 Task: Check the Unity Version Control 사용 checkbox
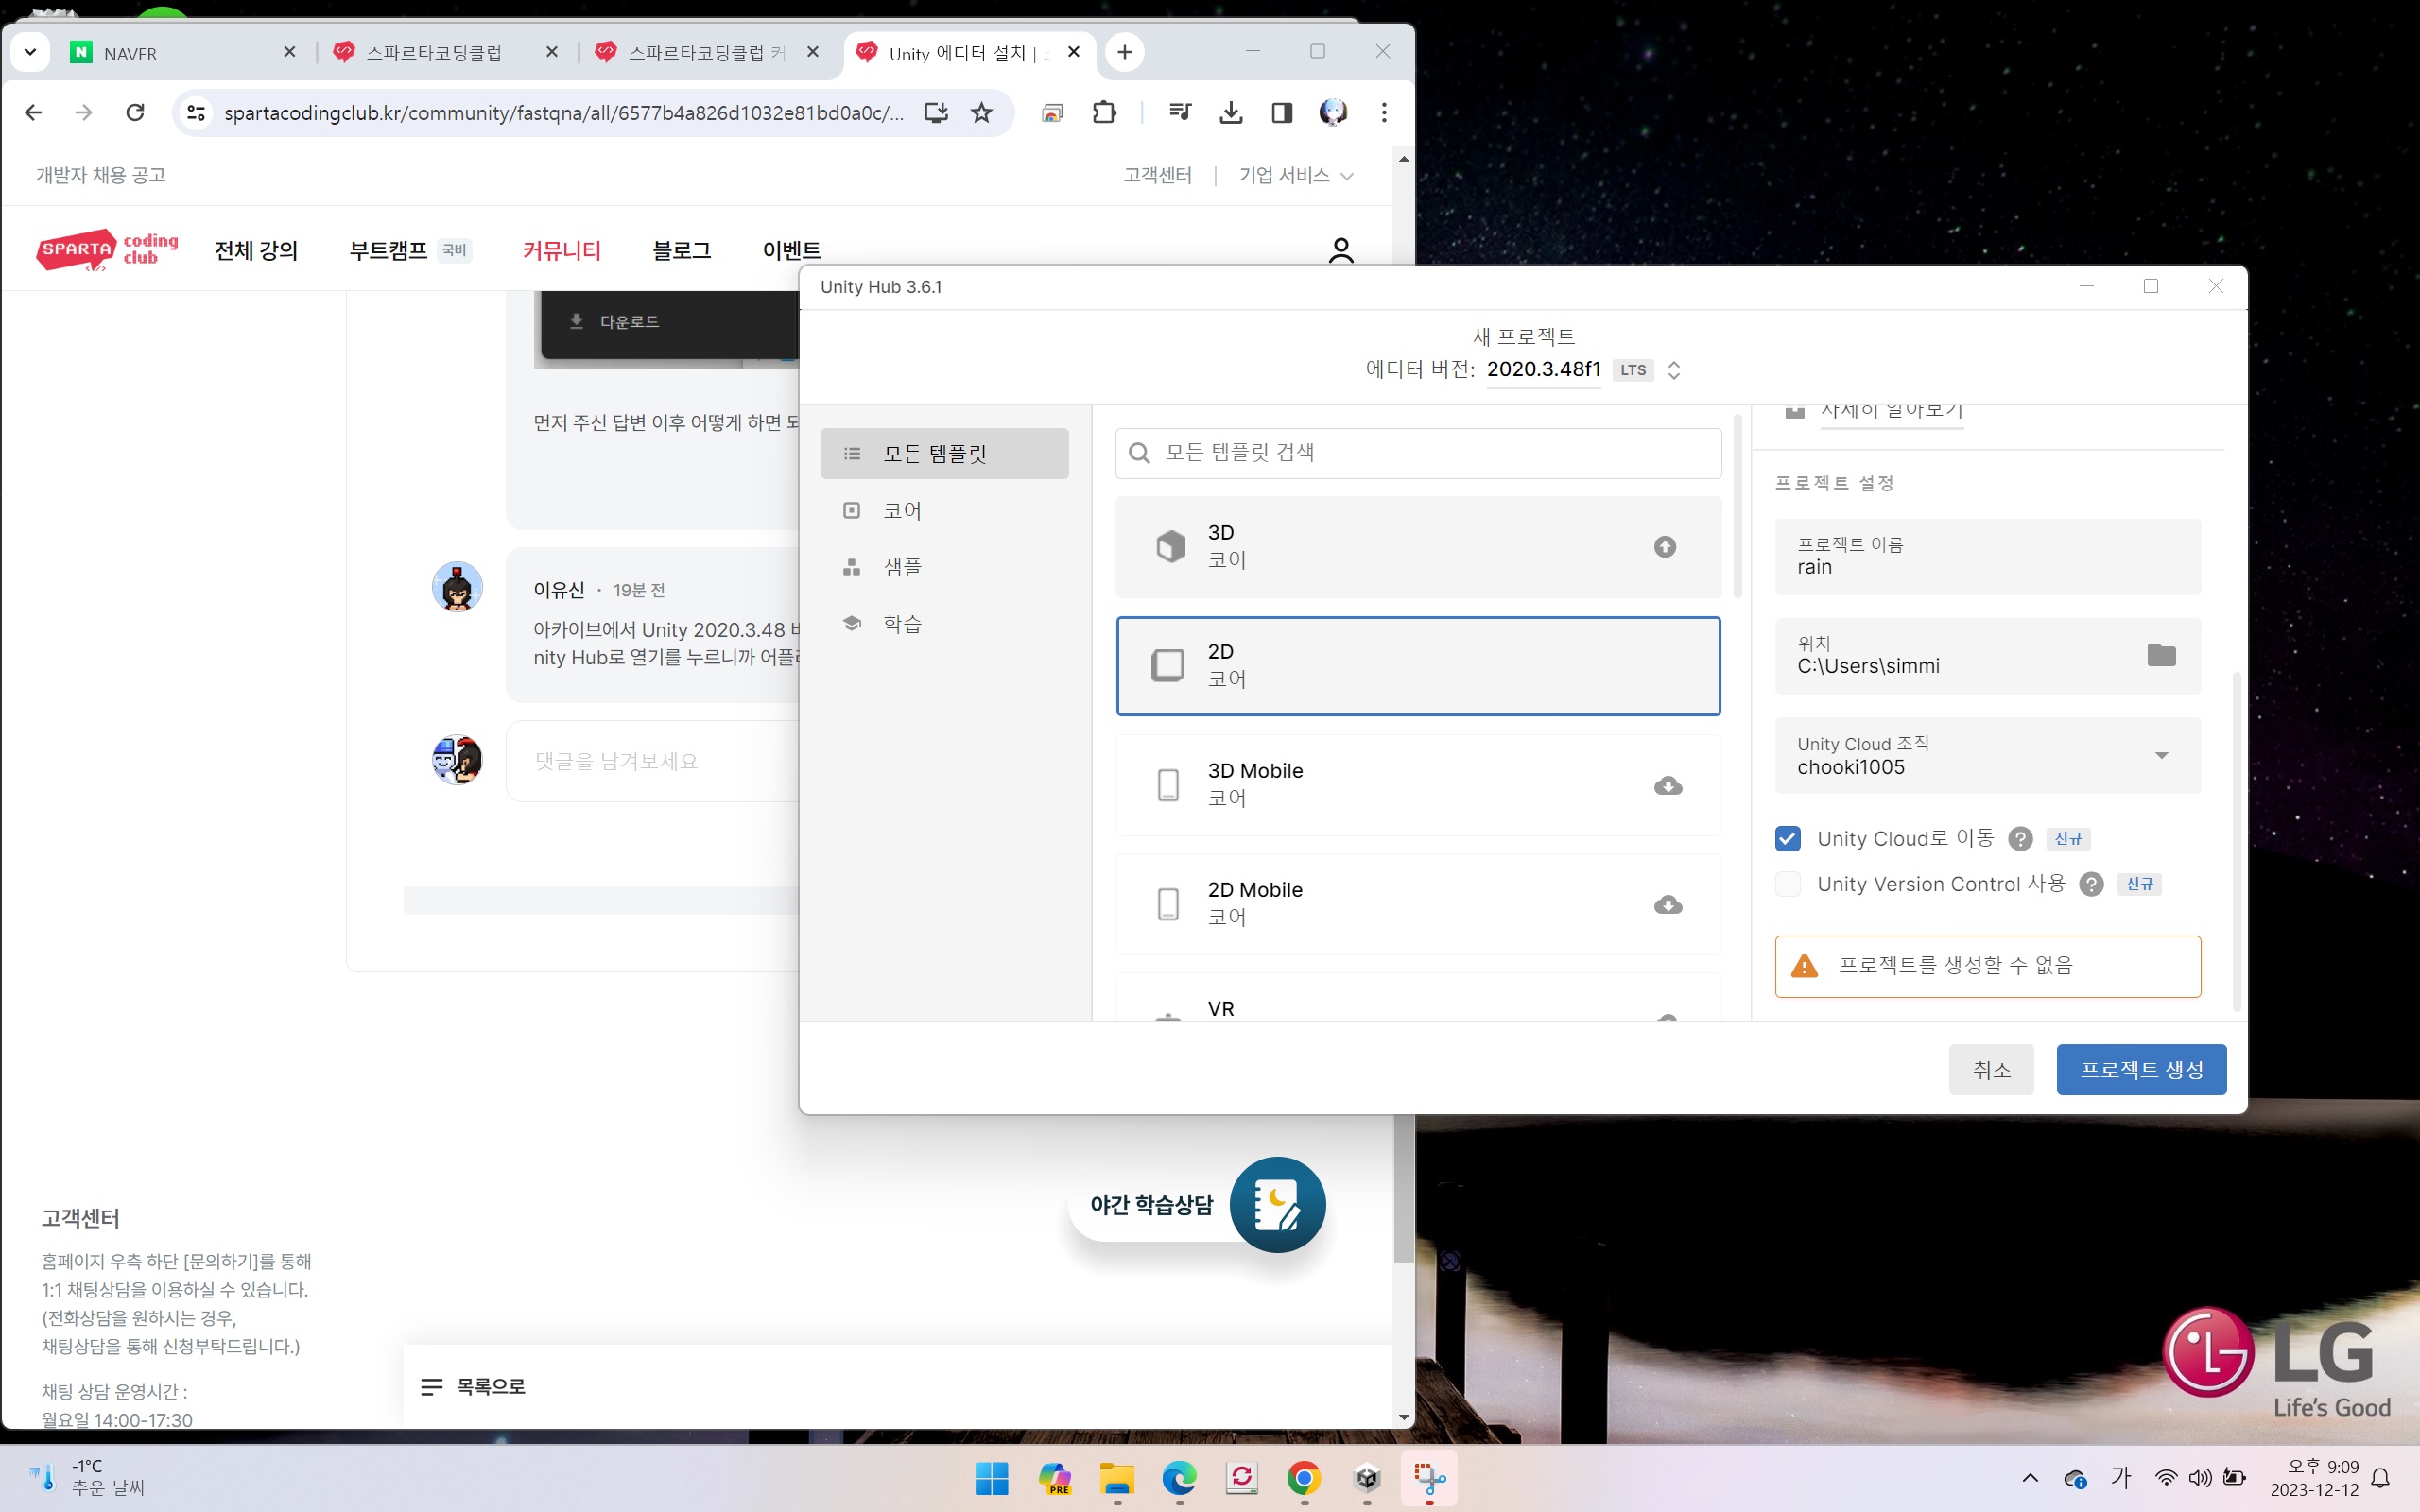[1788, 884]
